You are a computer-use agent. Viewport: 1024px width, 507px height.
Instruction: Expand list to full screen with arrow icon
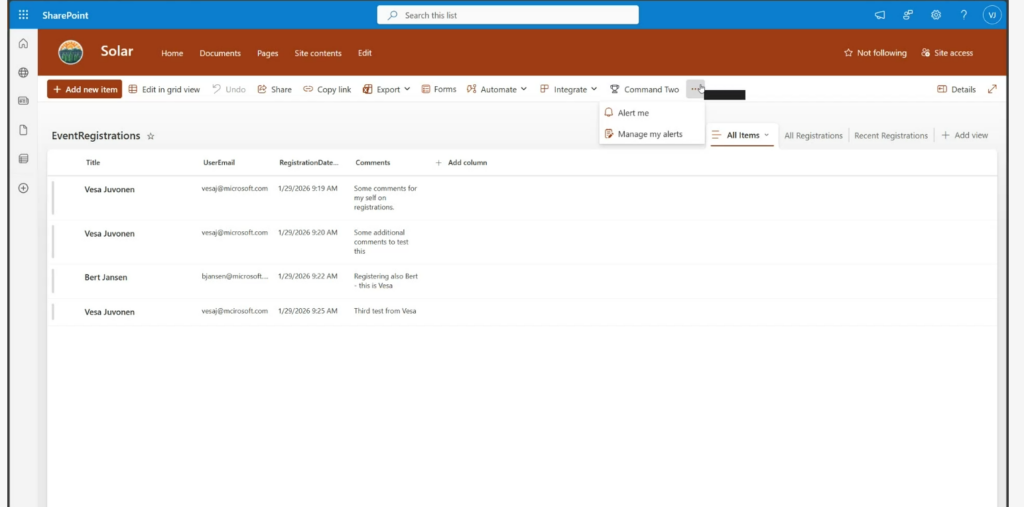(x=992, y=89)
